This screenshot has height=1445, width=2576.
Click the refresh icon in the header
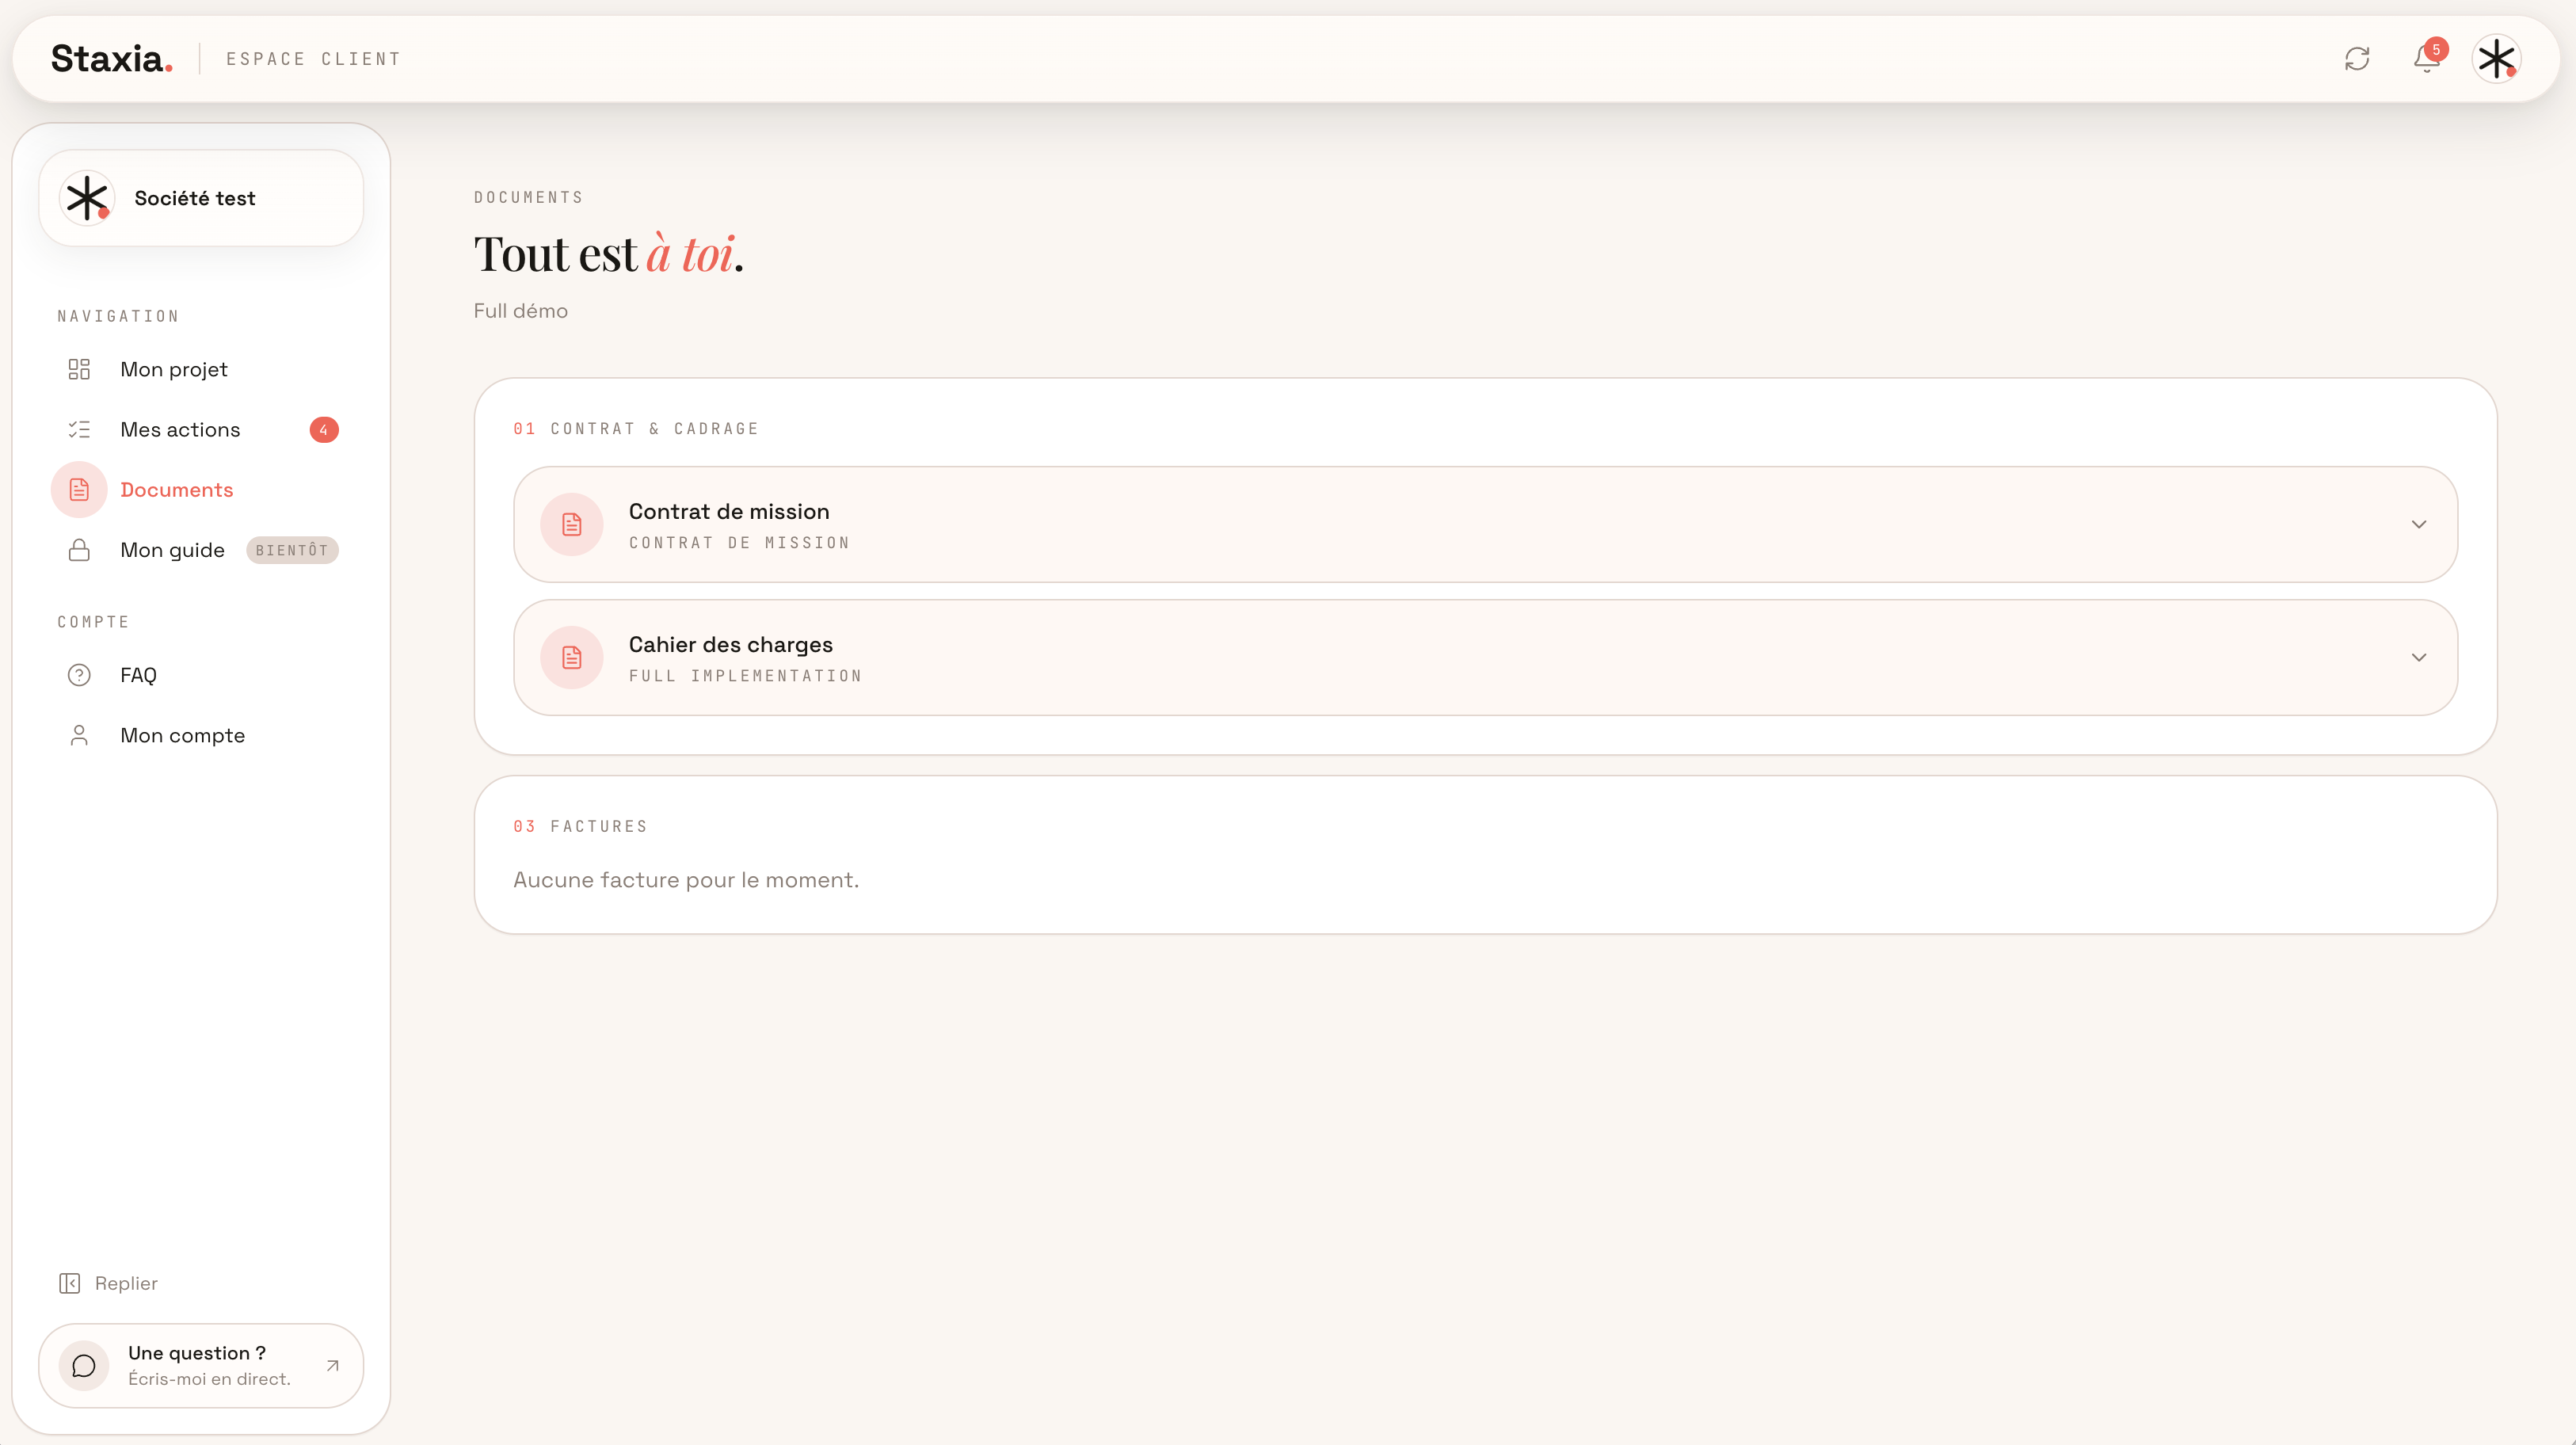2357,58
